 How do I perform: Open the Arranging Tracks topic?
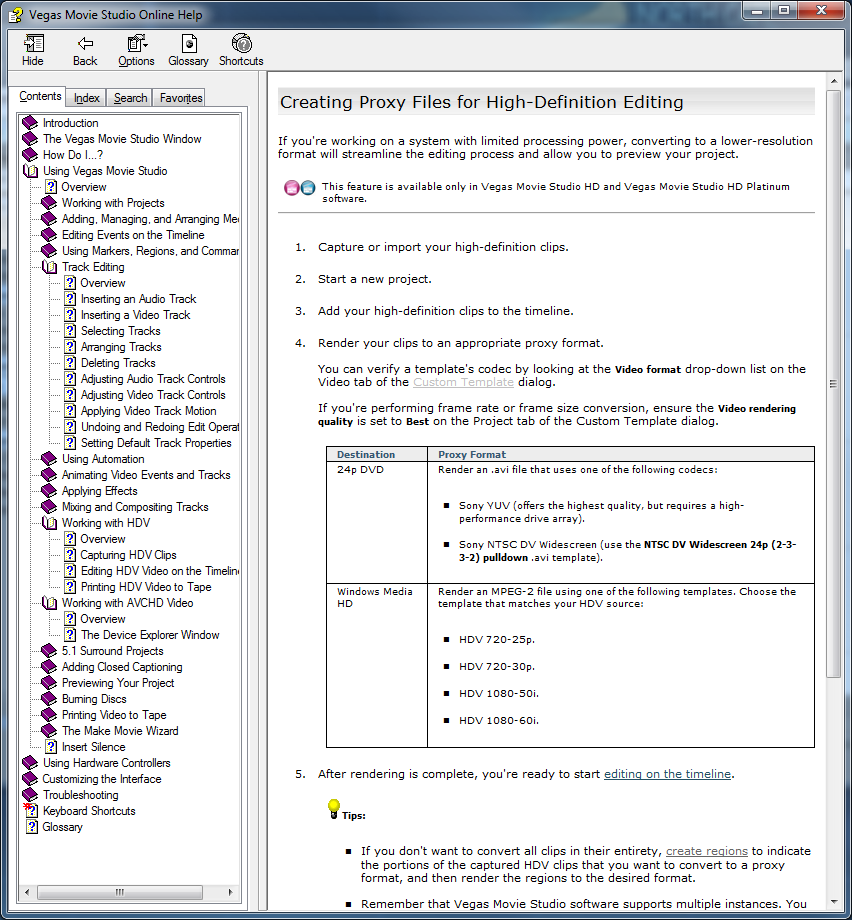click(x=121, y=347)
